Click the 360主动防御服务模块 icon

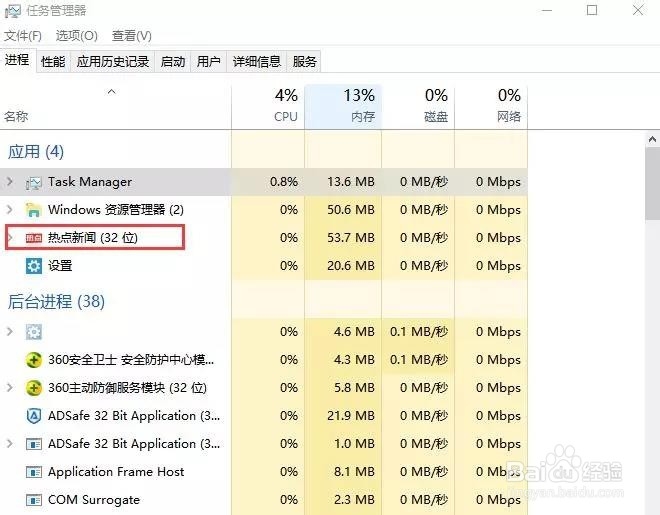click(34, 388)
